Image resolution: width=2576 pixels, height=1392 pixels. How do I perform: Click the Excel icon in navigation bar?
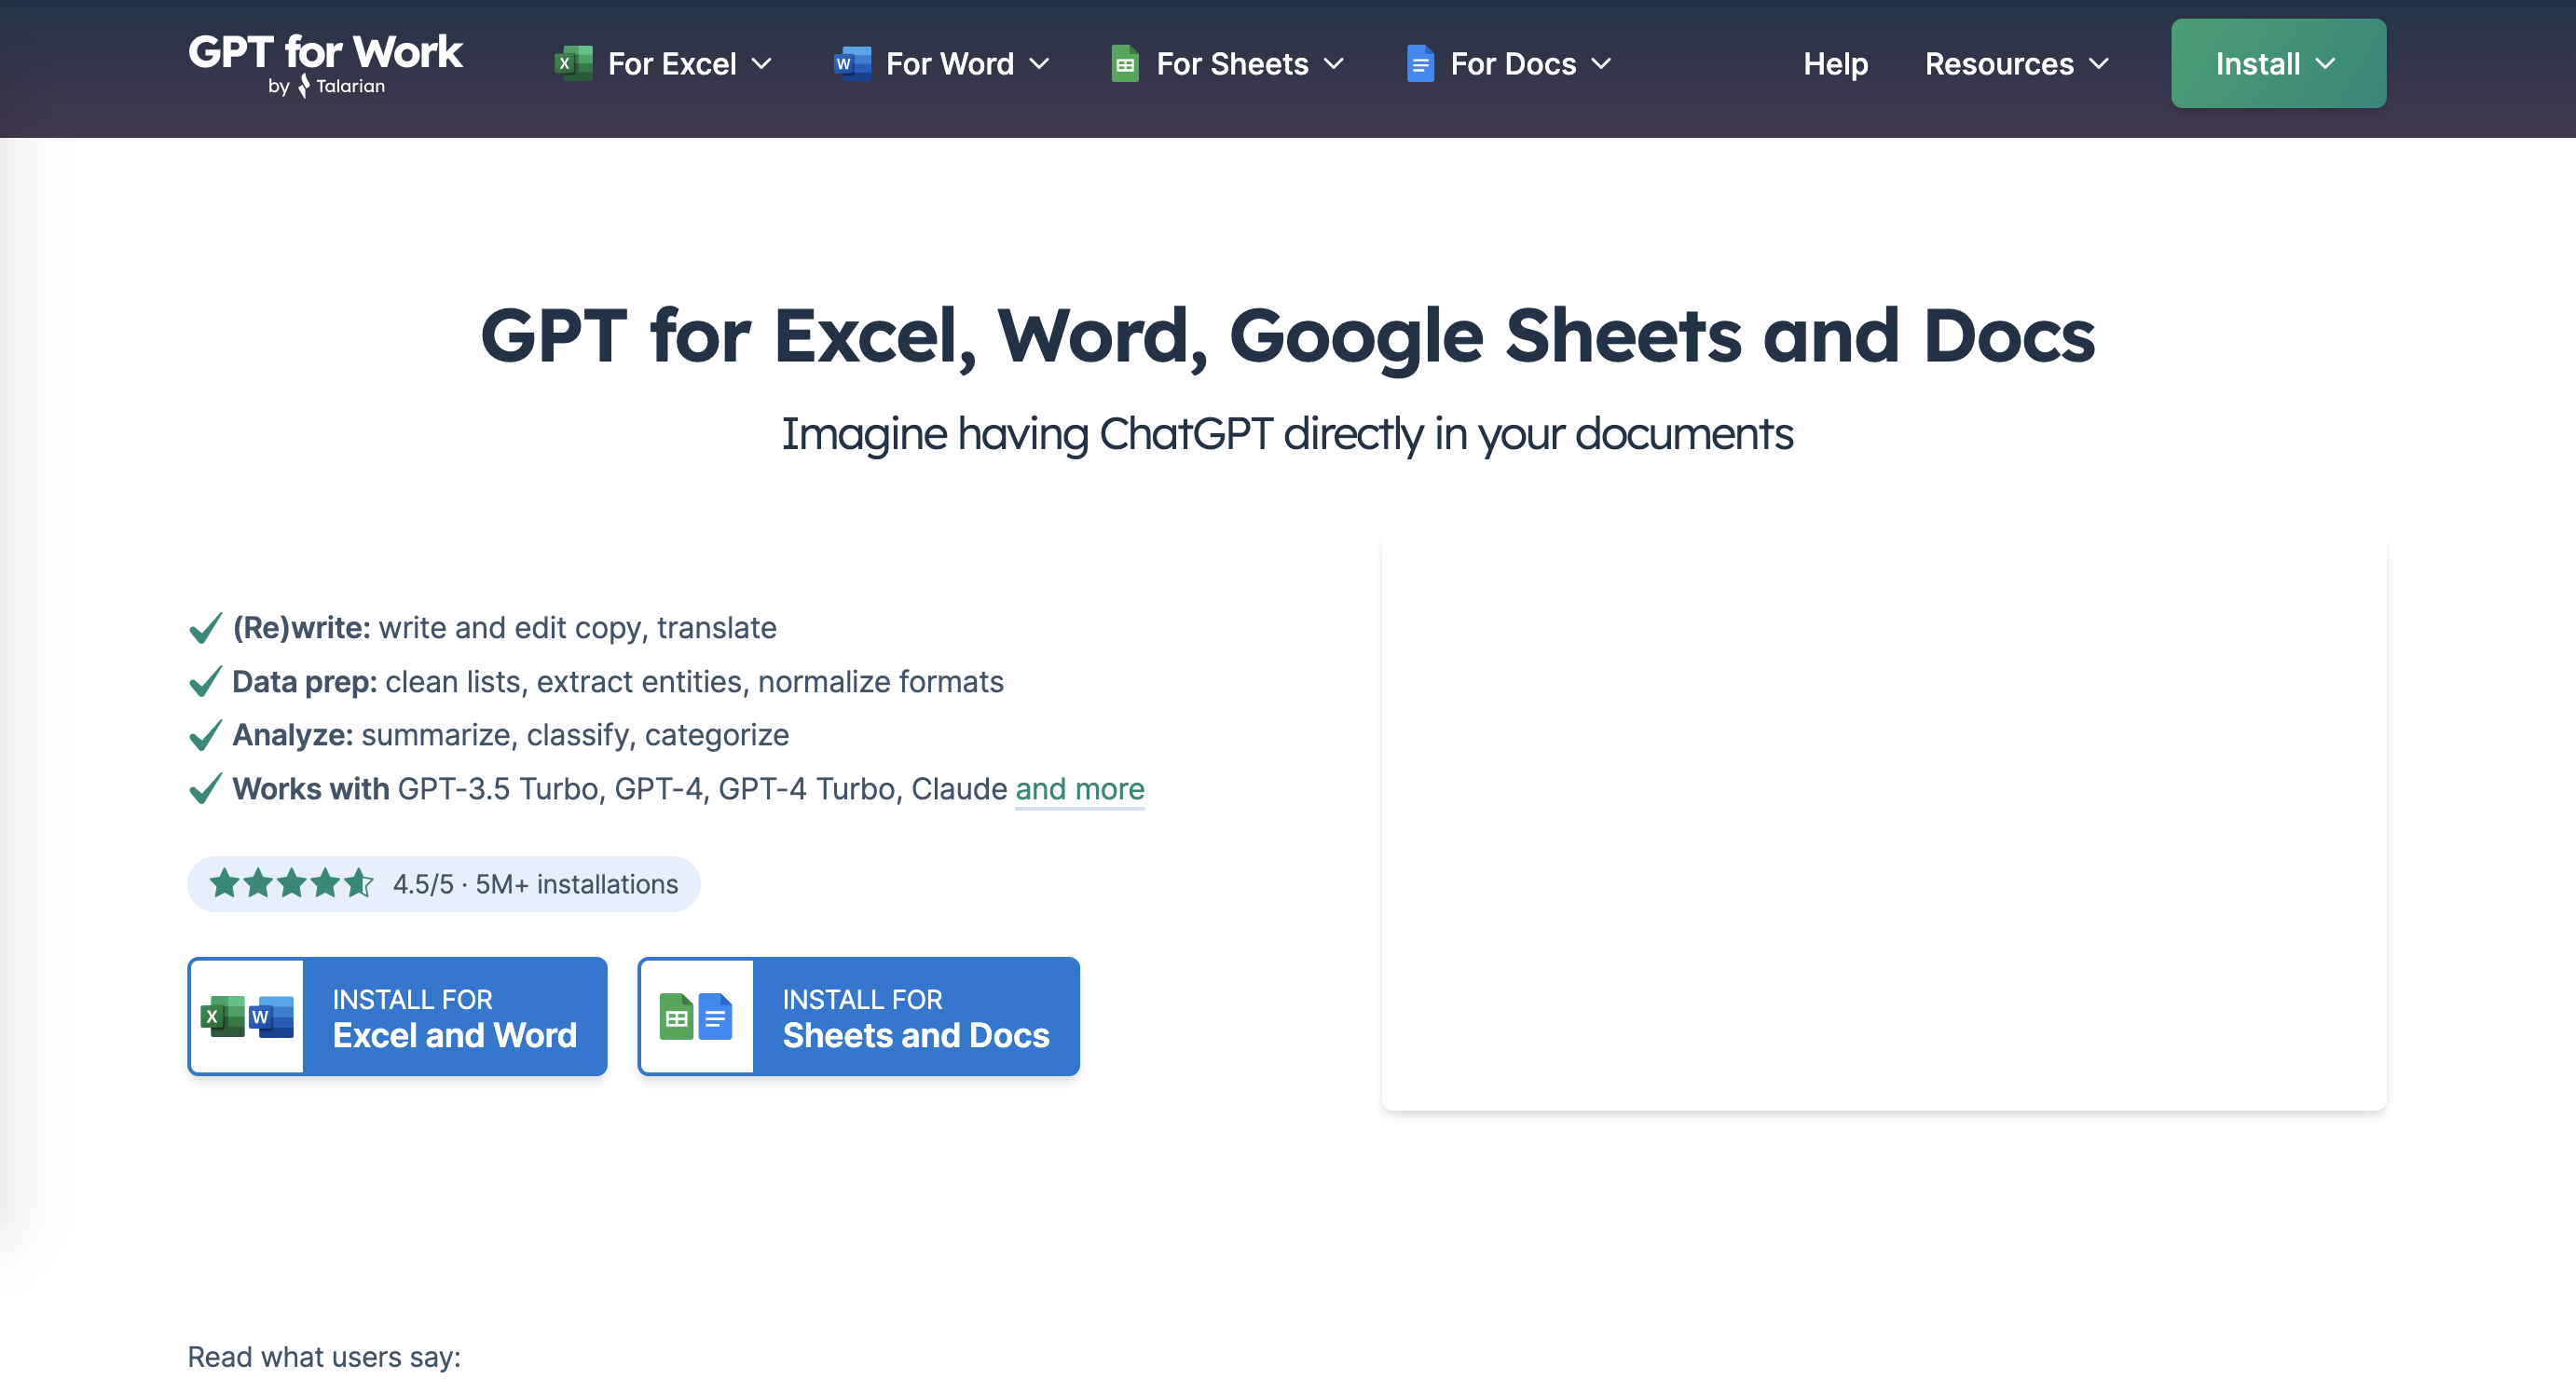coord(574,64)
